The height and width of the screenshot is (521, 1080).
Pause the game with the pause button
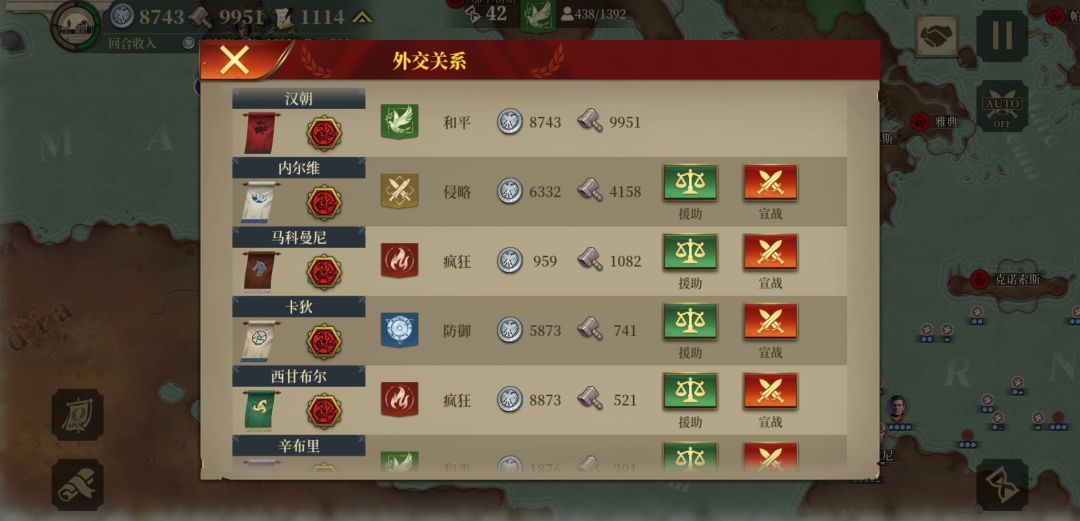(x=1002, y=36)
